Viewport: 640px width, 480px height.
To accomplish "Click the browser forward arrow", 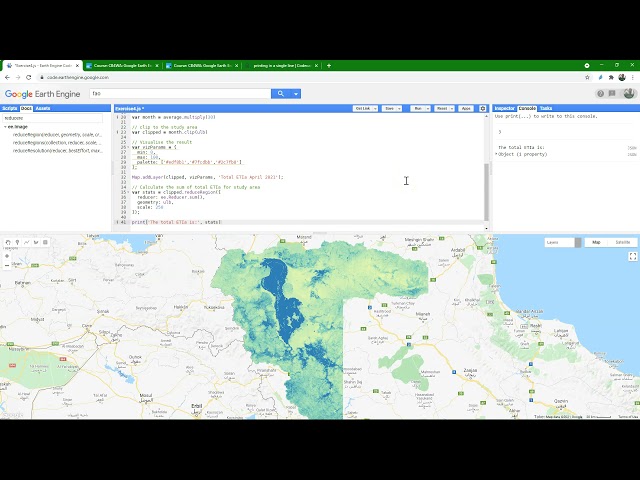I will click(x=18, y=77).
